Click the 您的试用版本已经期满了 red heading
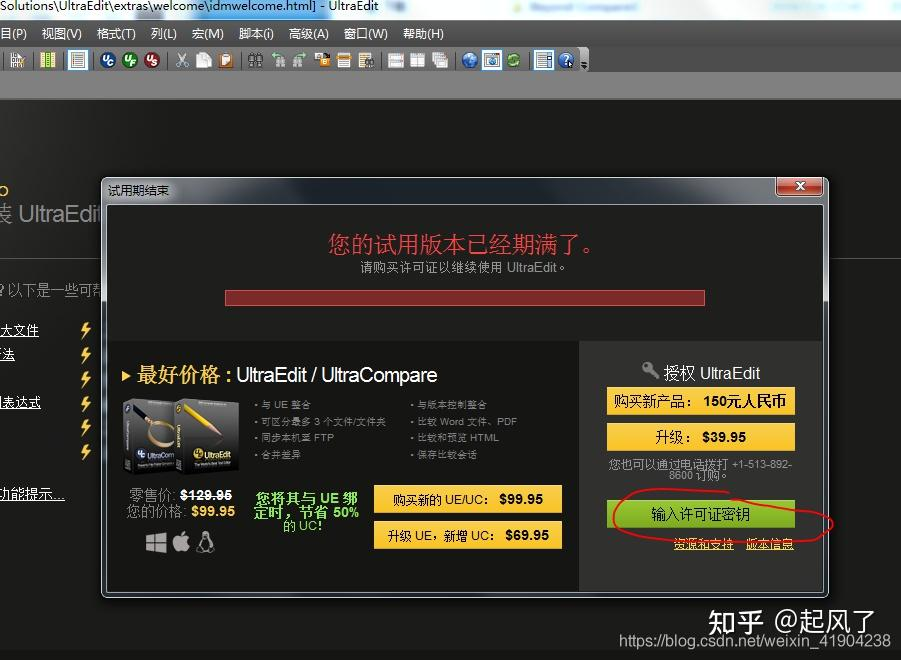The image size is (901, 660). (x=460, y=245)
